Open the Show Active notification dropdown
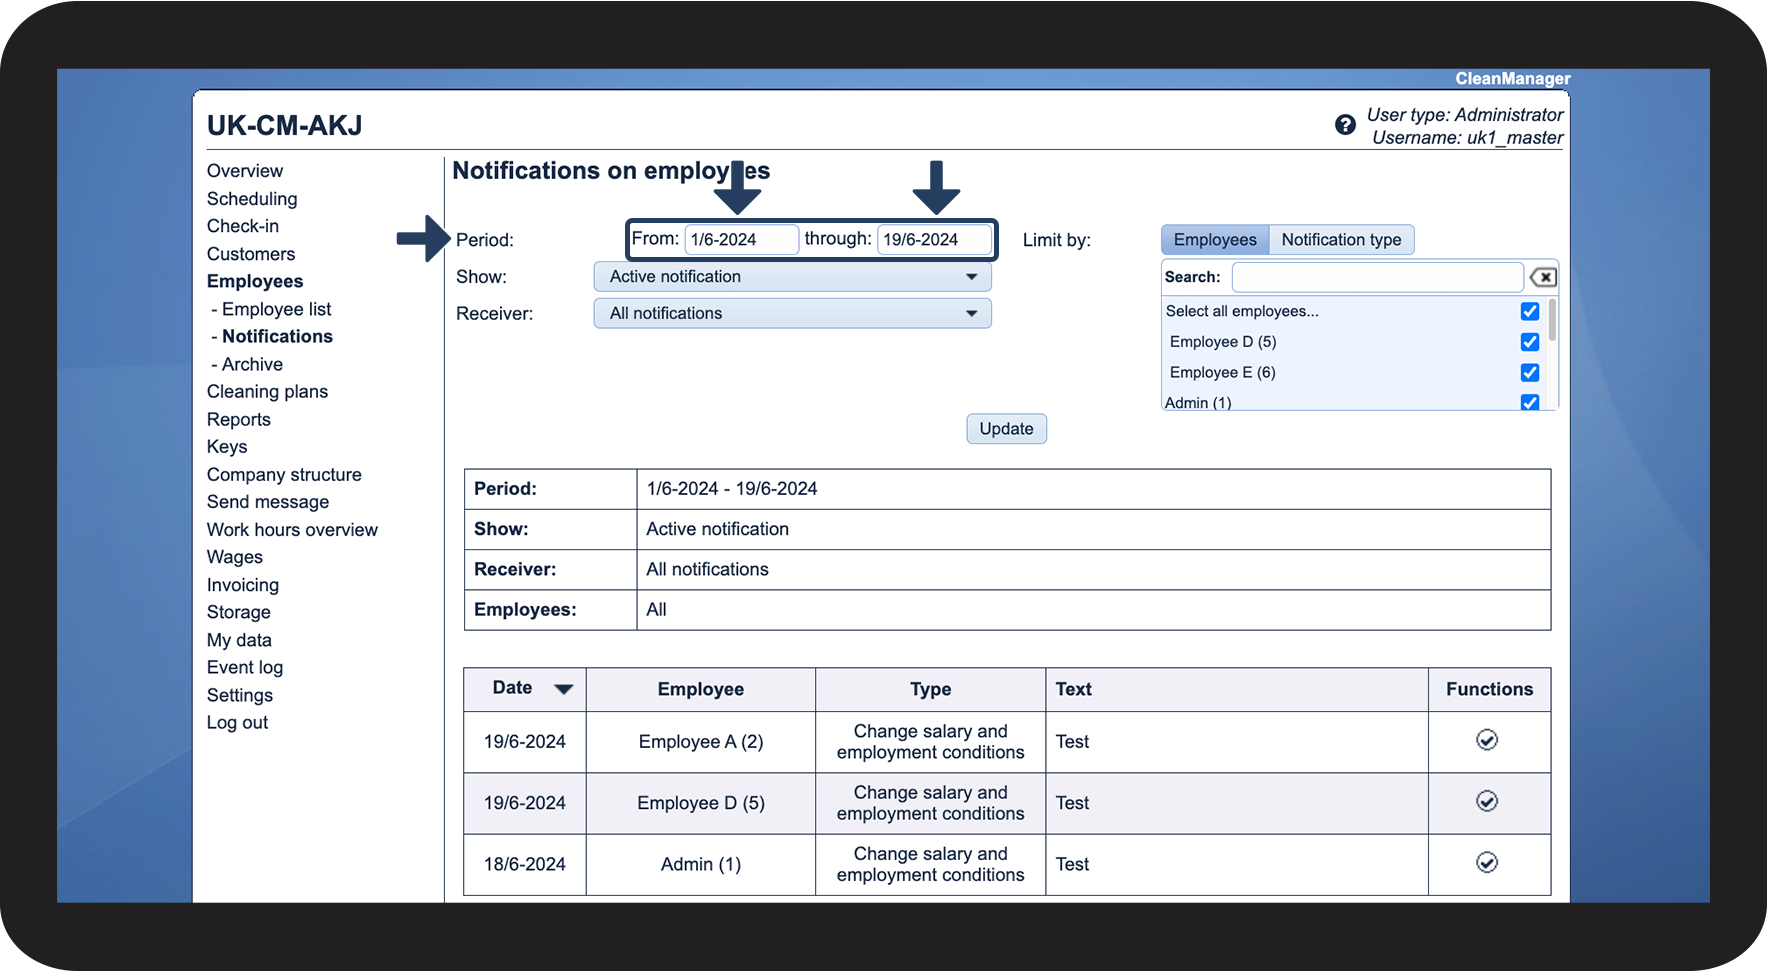This screenshot has width=1767, height=971. 792,277
